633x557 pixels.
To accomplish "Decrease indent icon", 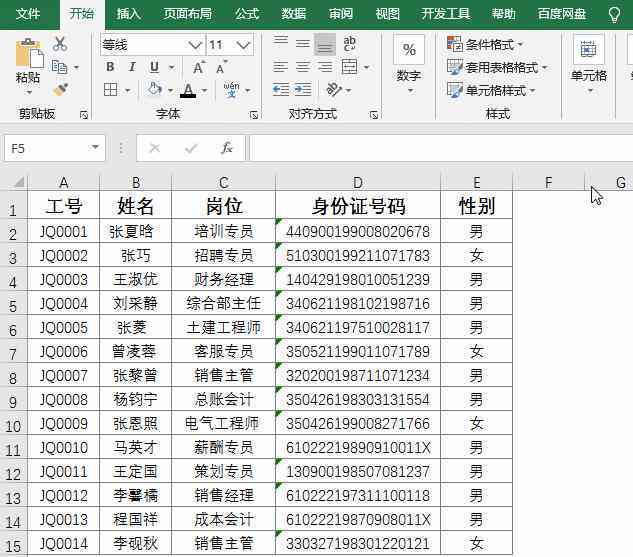I will point(281,90).
